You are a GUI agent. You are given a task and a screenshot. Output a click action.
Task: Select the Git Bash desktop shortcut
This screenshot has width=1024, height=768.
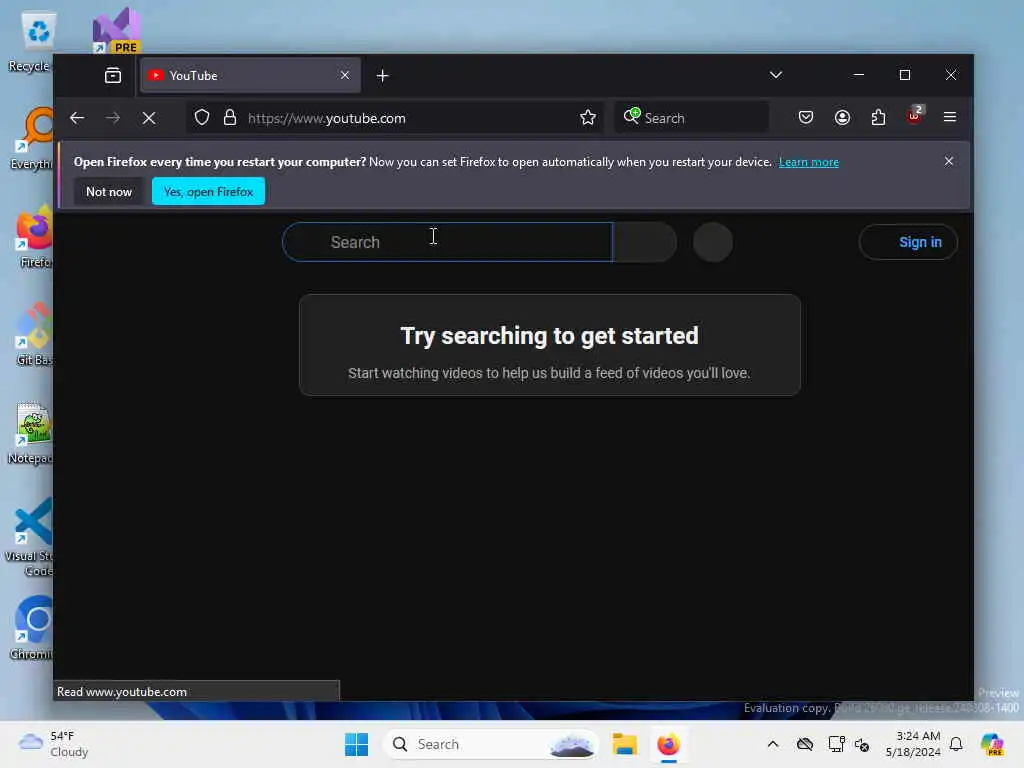click(34, 334)
